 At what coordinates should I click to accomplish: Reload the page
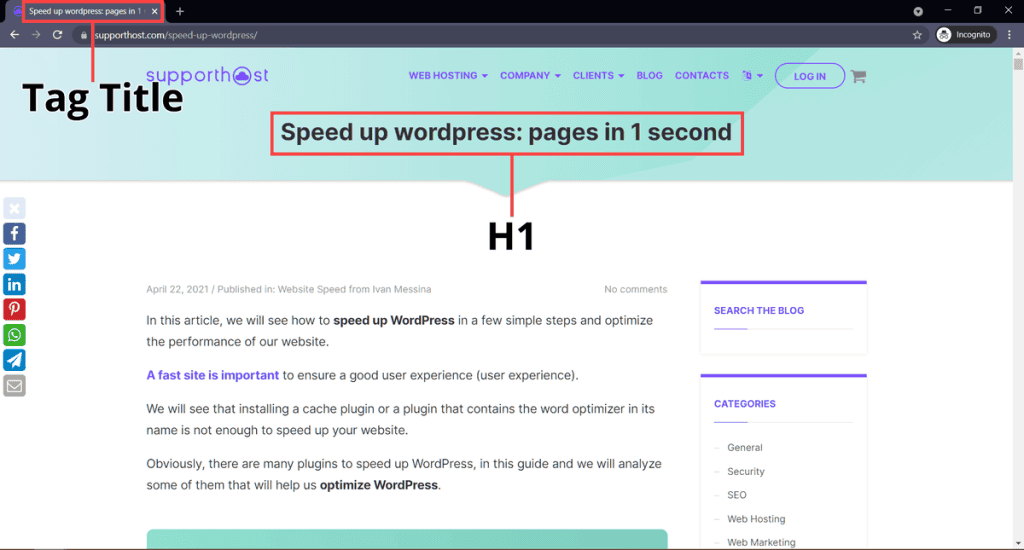click(57, 35)
